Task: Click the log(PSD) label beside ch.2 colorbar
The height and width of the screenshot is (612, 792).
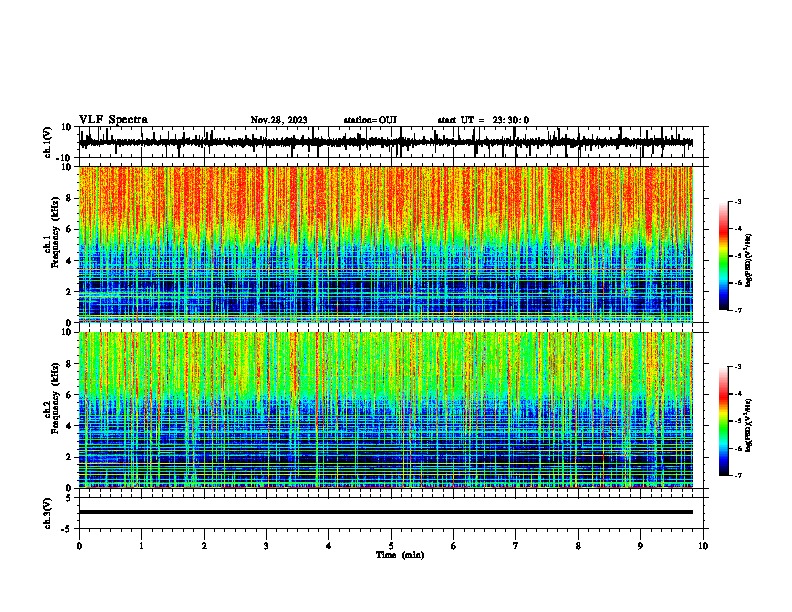Action: tap(749, 425)
